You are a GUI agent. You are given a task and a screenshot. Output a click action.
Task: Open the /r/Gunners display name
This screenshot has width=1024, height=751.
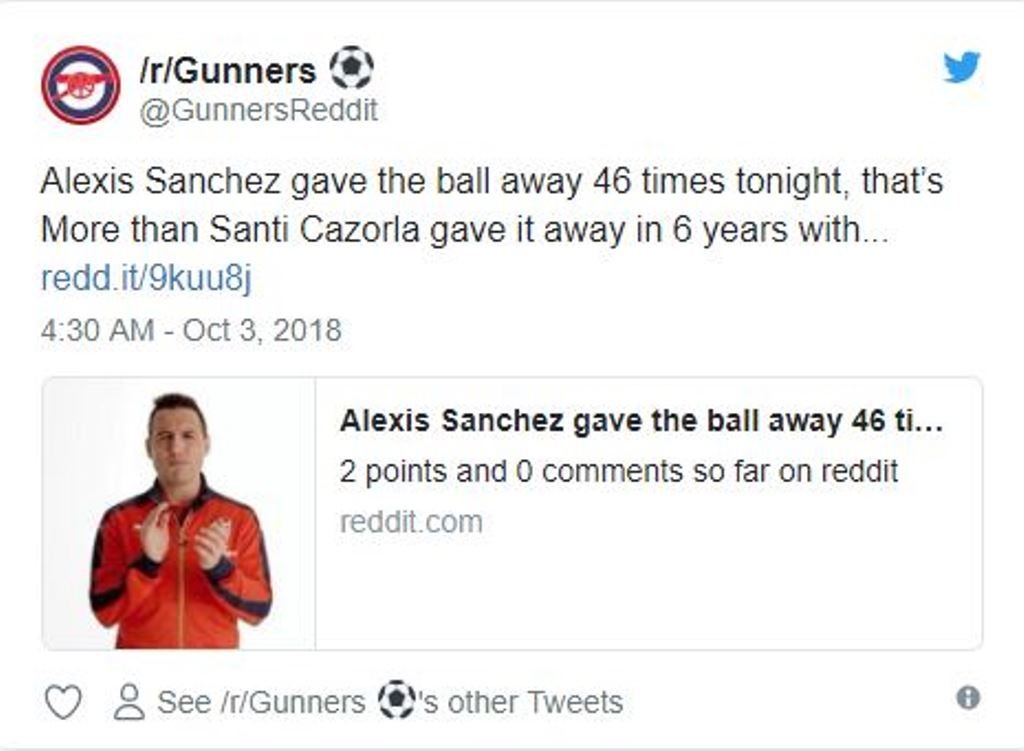pos(228,70)
